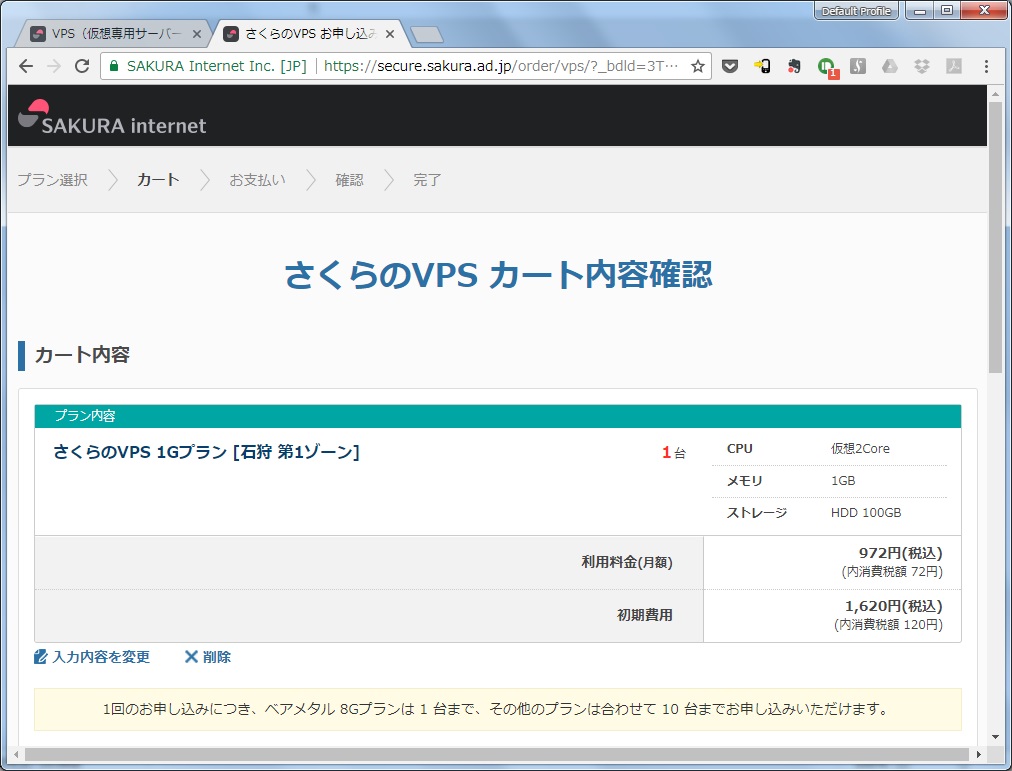Click the HDD 100GB storage value
Viewport: 1012px width, 771px height.
(865, 513)
